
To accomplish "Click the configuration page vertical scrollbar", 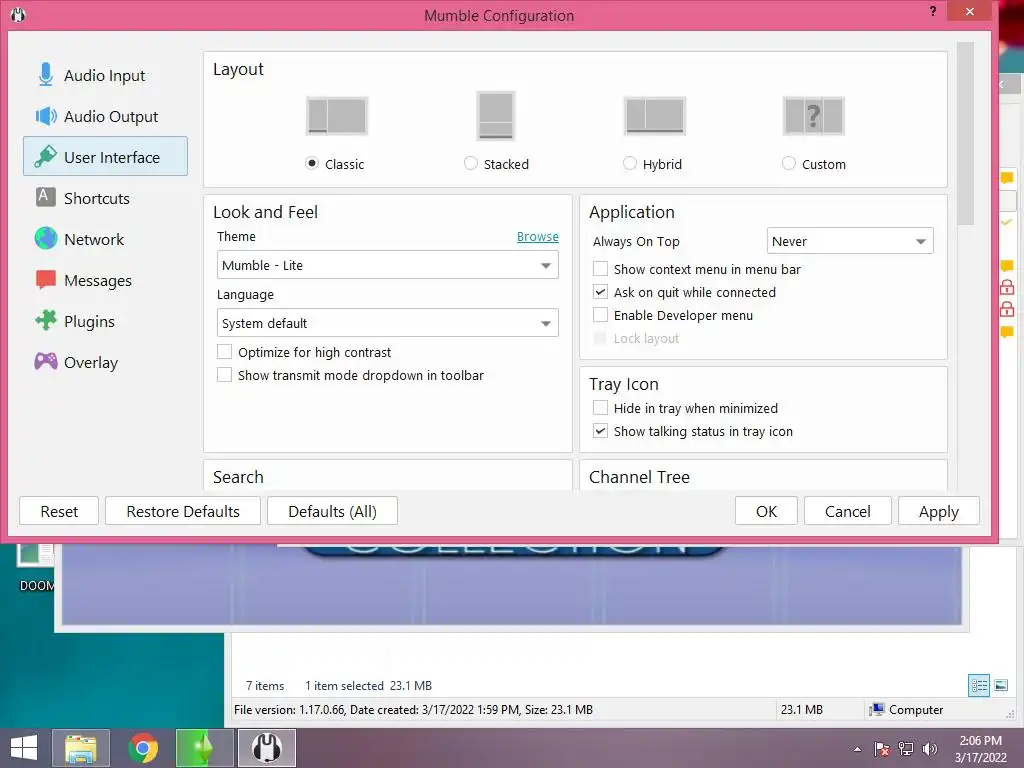I will click(965, 134).
